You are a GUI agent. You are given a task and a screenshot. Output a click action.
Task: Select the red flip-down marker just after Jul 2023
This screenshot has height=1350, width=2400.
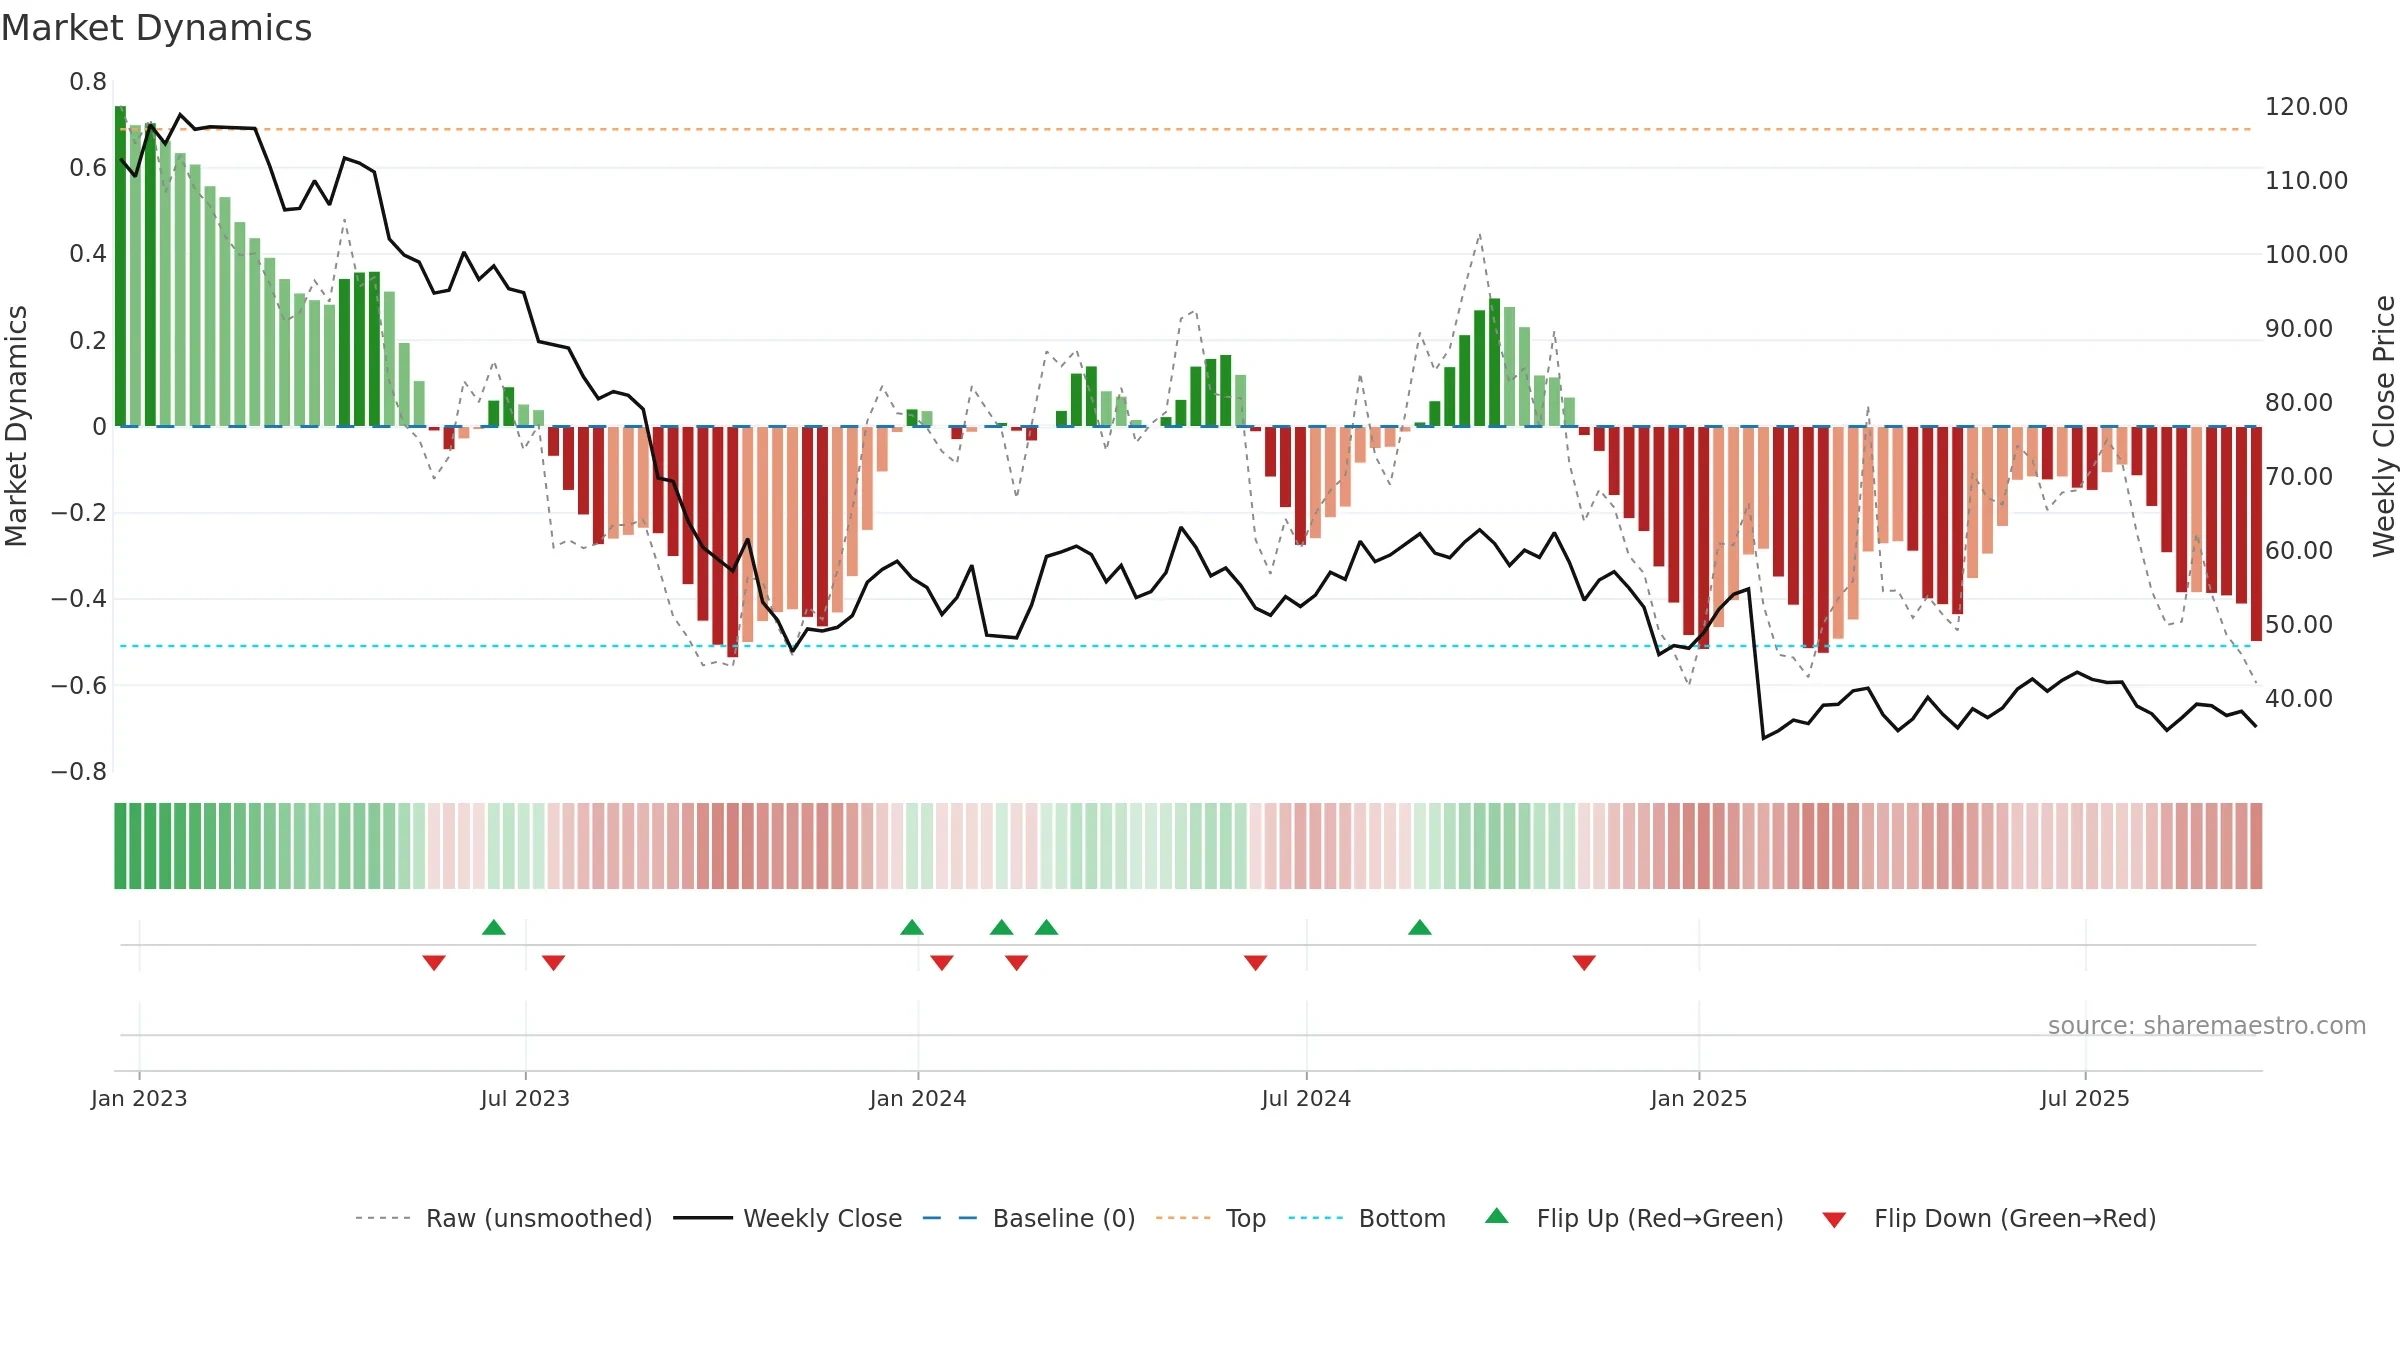[x=554, y=962]
